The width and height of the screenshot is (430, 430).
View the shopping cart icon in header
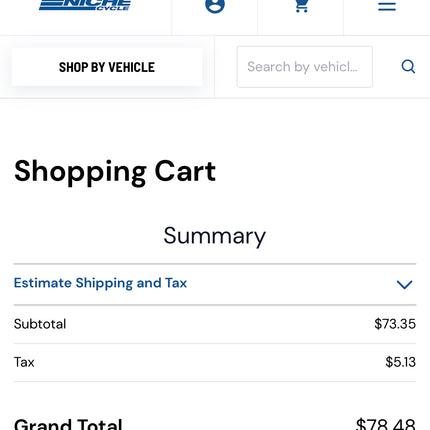point(301,6)
